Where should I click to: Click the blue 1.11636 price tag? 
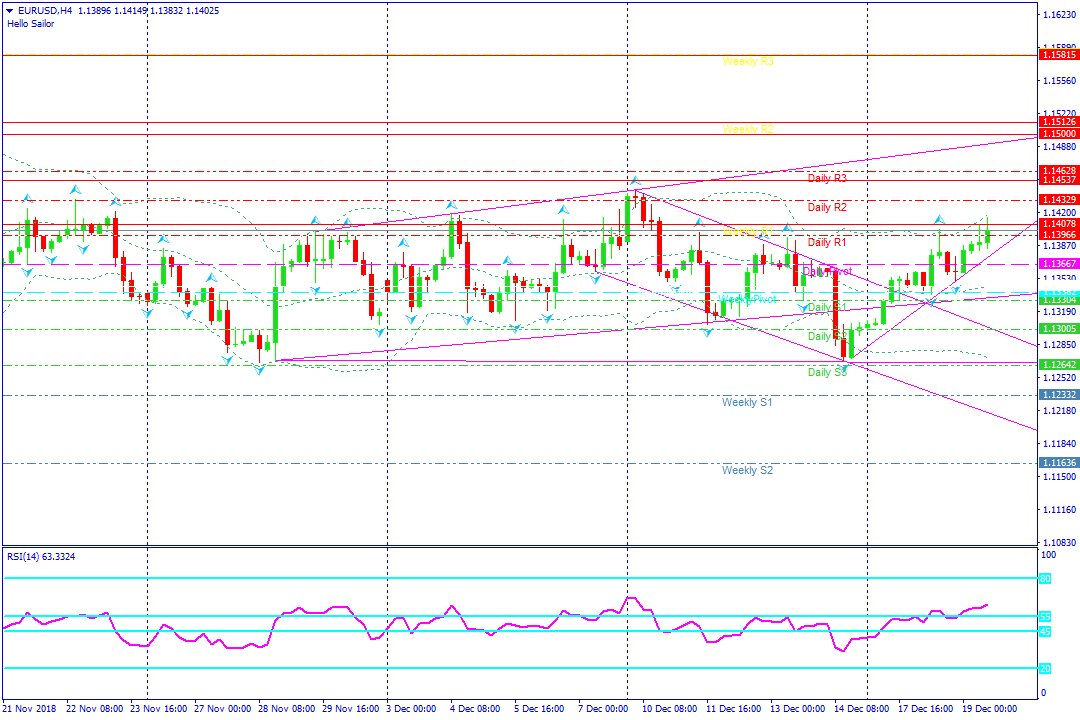point(1059,463)
